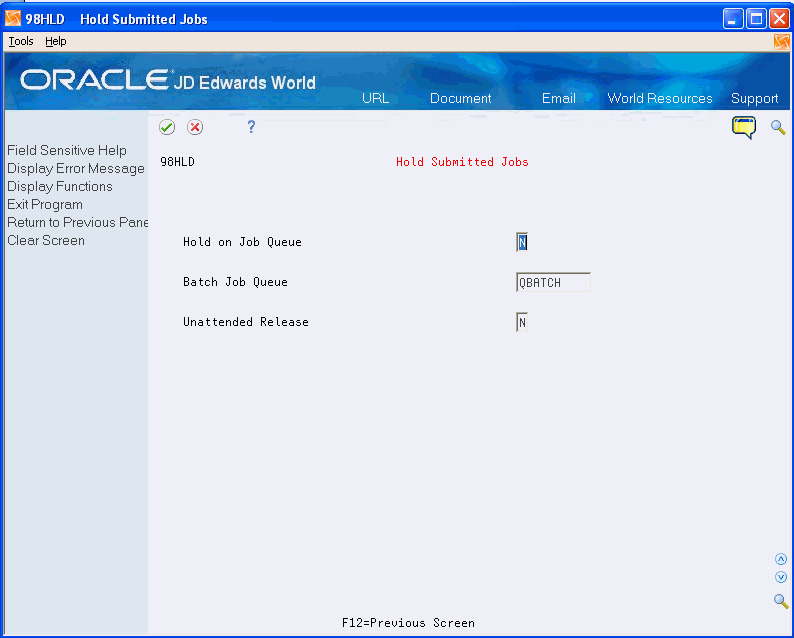The image size is (794, 638).
Task: Open help with the blue question mark icon
Action: coord(251,127)
